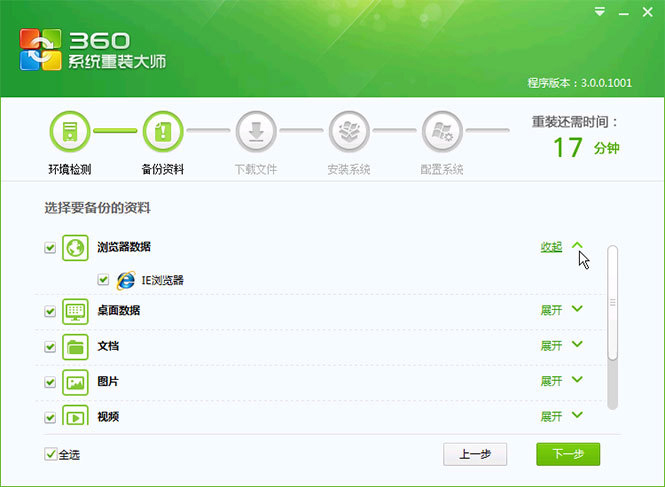This screenshot has width=665, height=487.
Task: Click the 下载文件 step icon
Action: [x=255, y=130]
